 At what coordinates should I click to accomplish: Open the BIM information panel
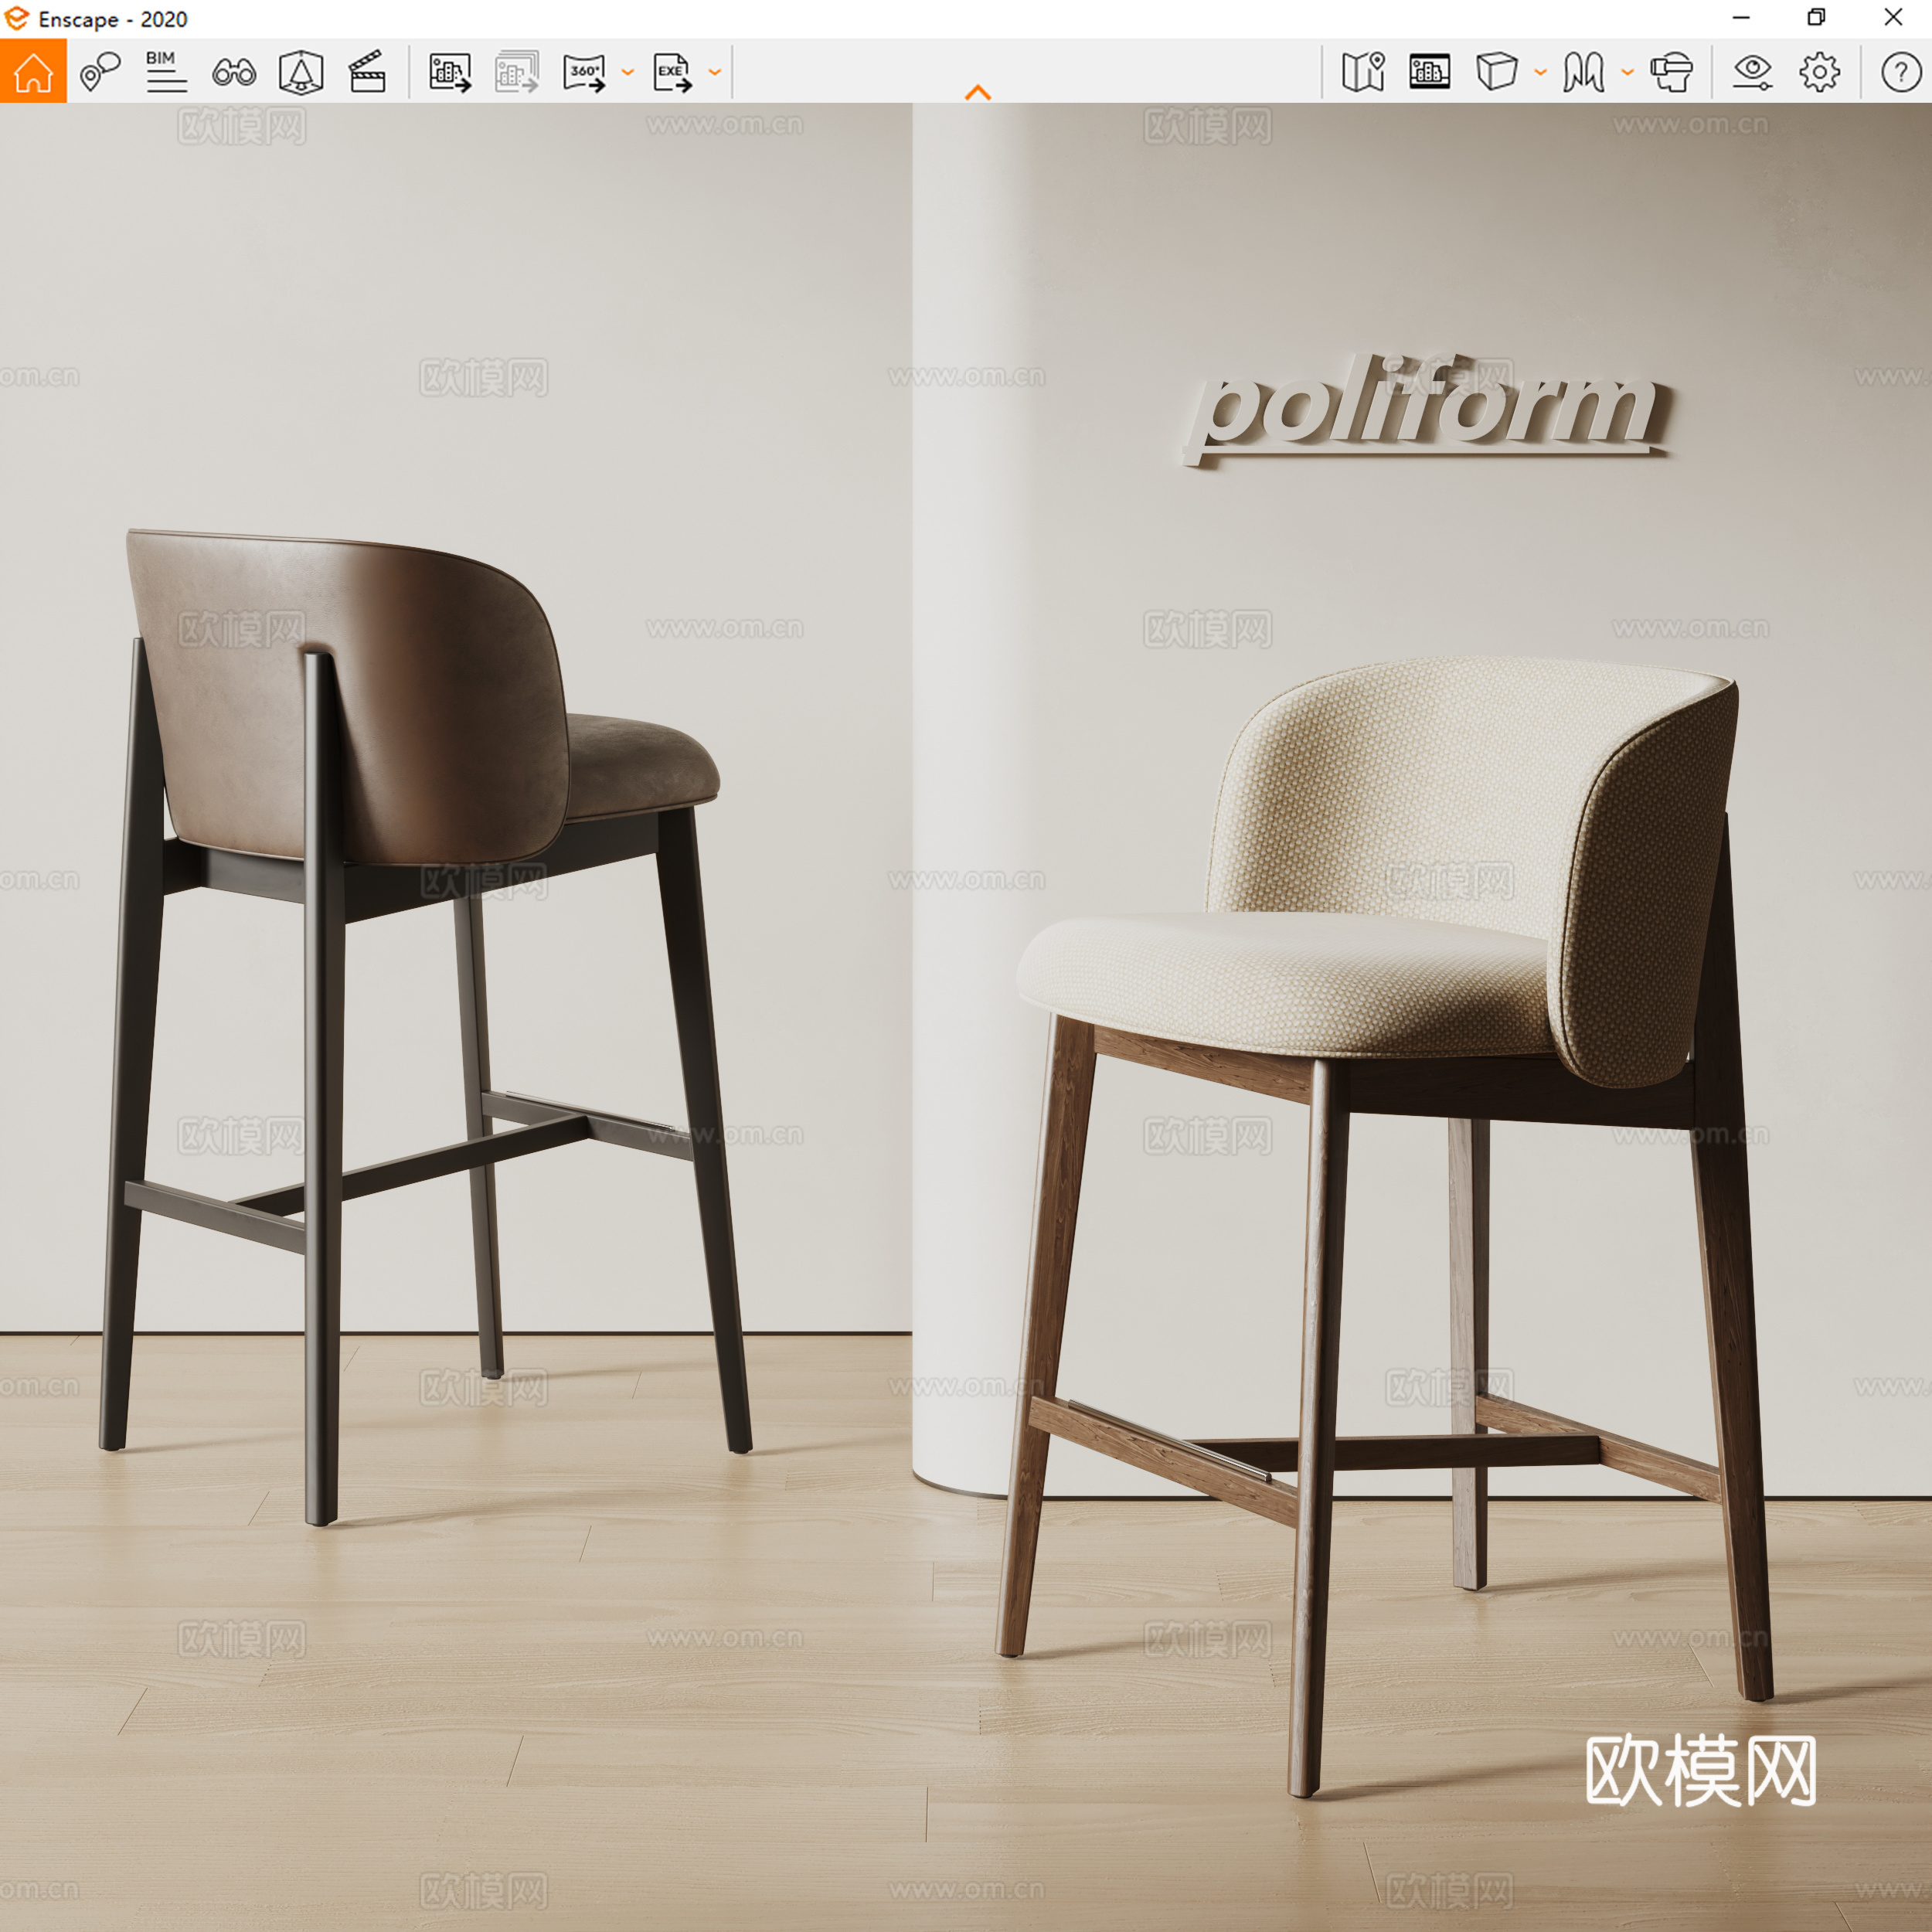(166, 71)
